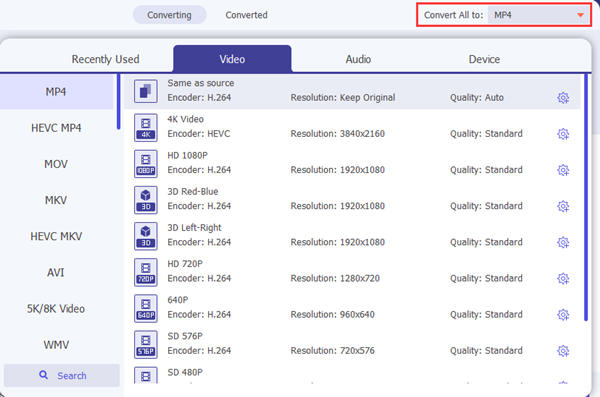Switch to the Device tab
The width and height of the screenshot is (600, 397).
click(484, 59)
